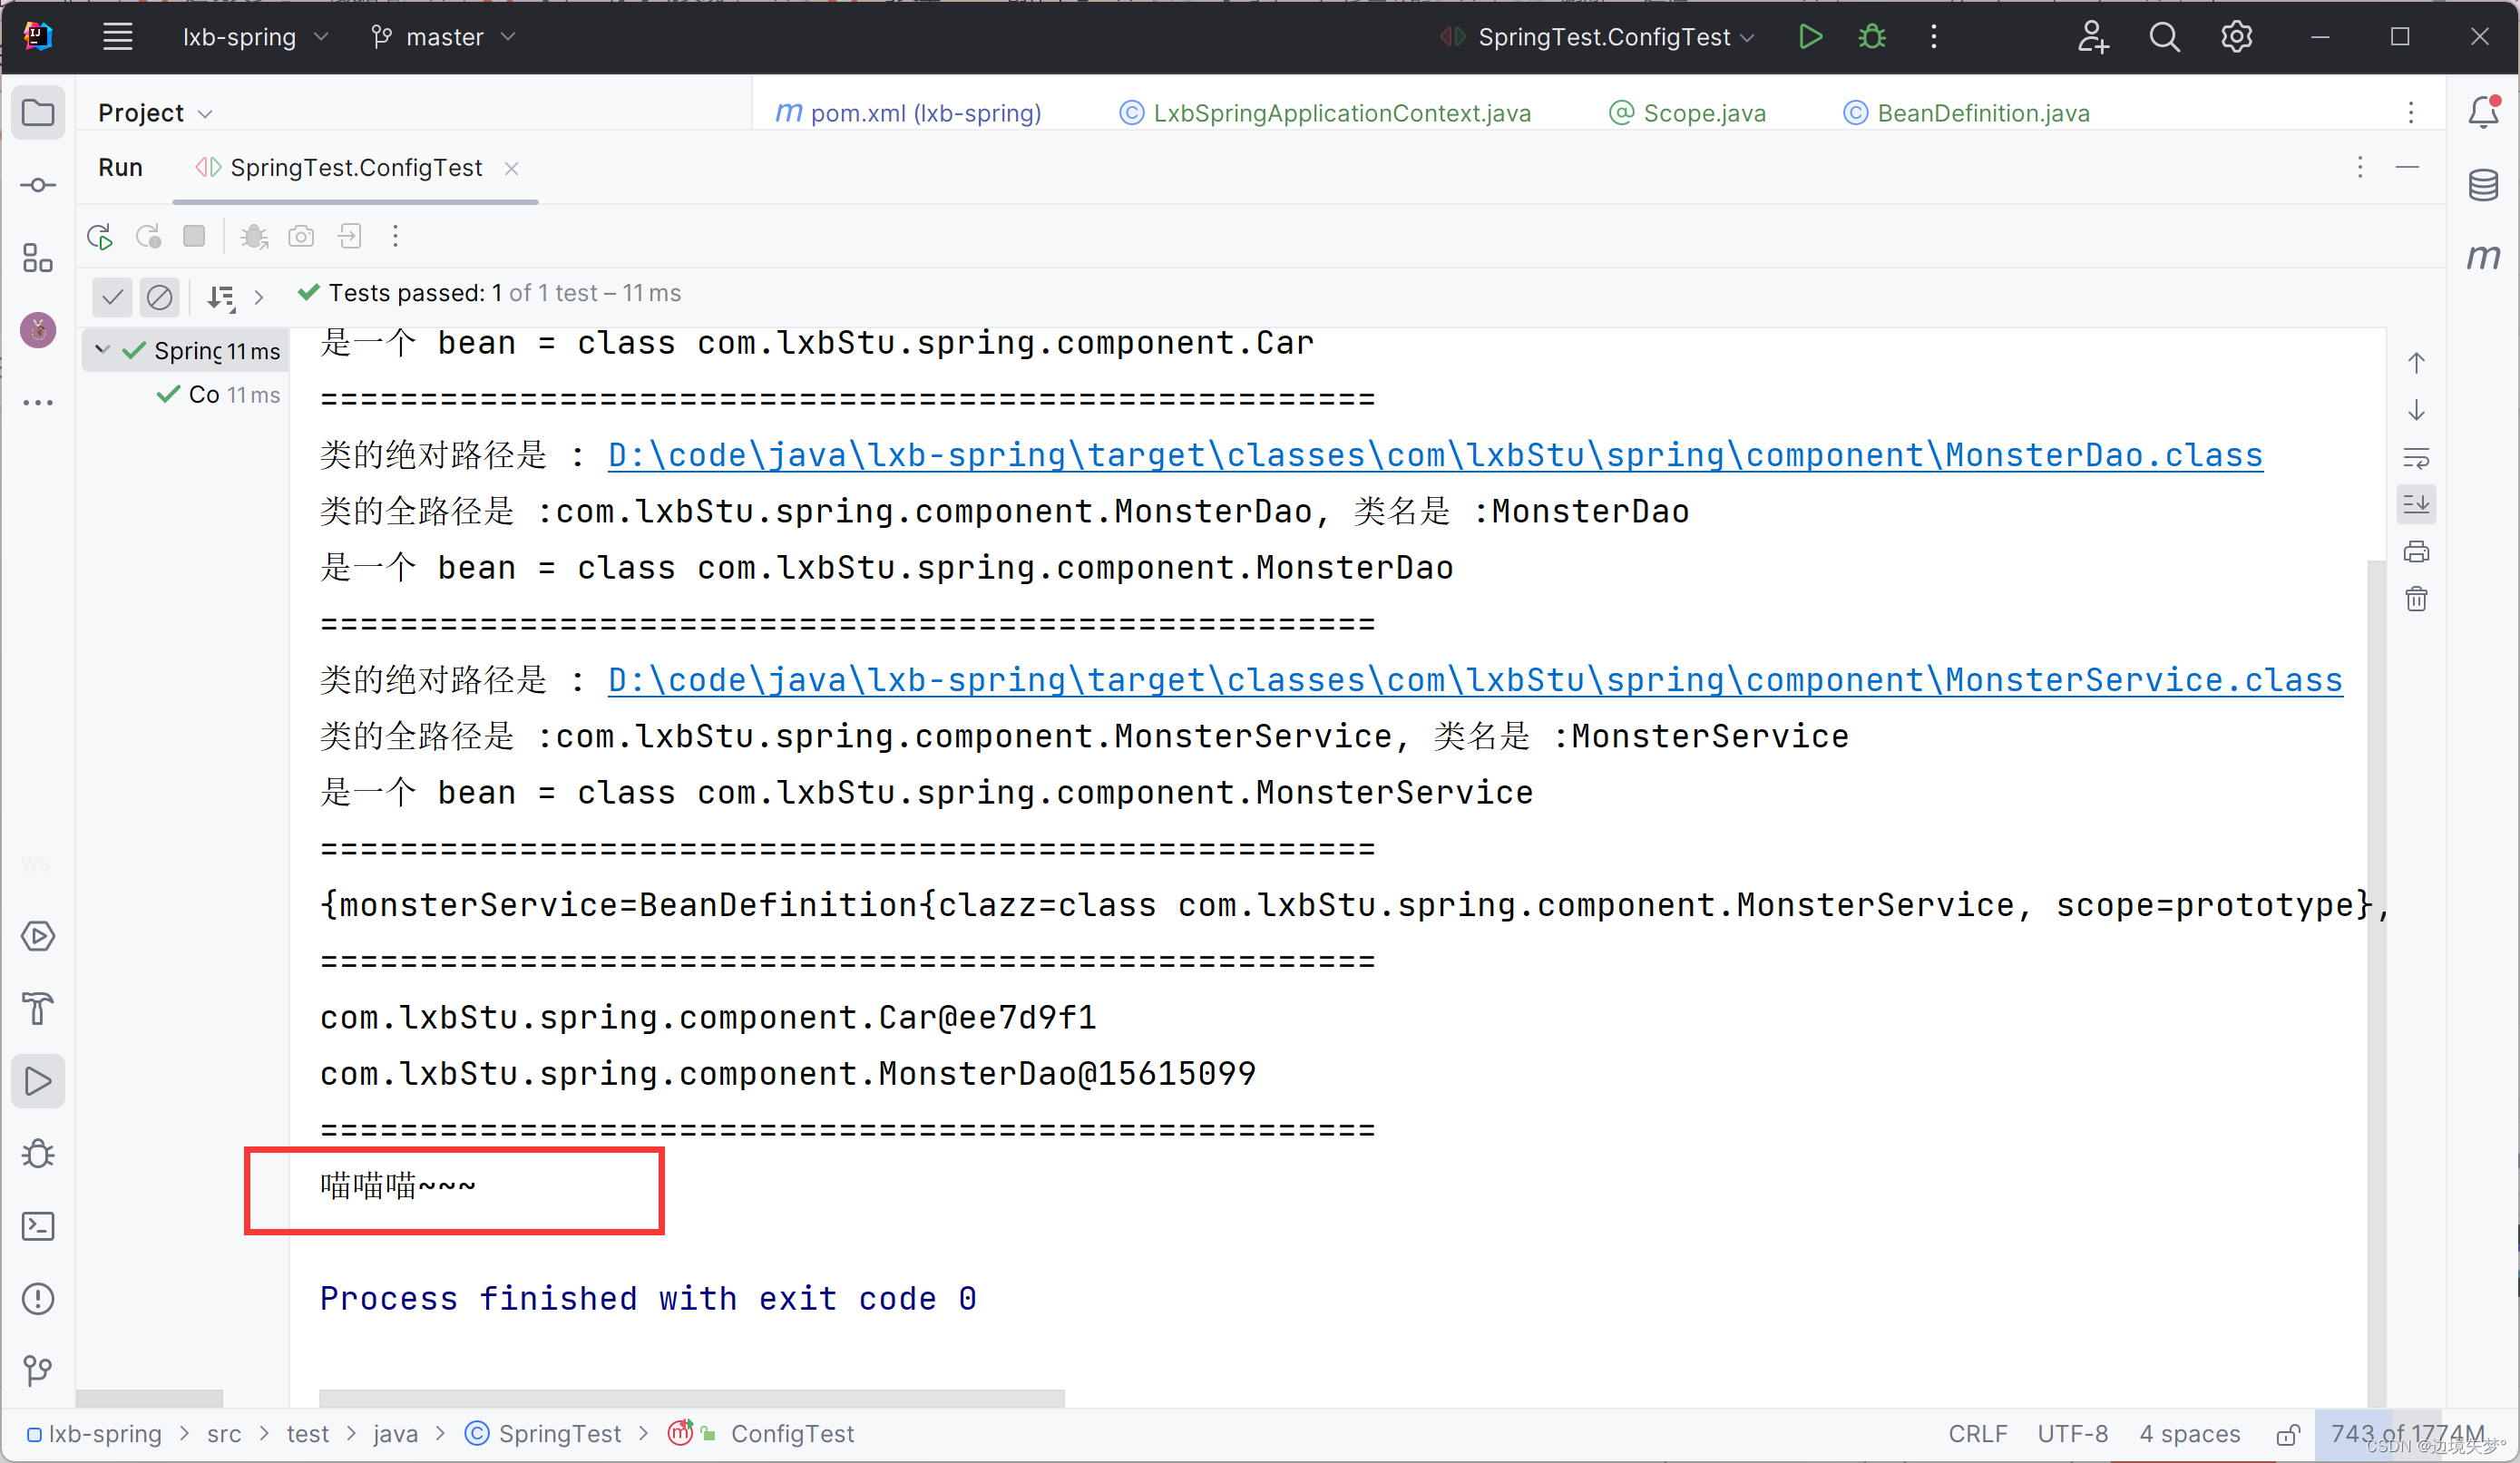Open Code With Me add-user icon
Screen dimensions: 2520x1463
pyautogui.click(x=2092, y=37)
